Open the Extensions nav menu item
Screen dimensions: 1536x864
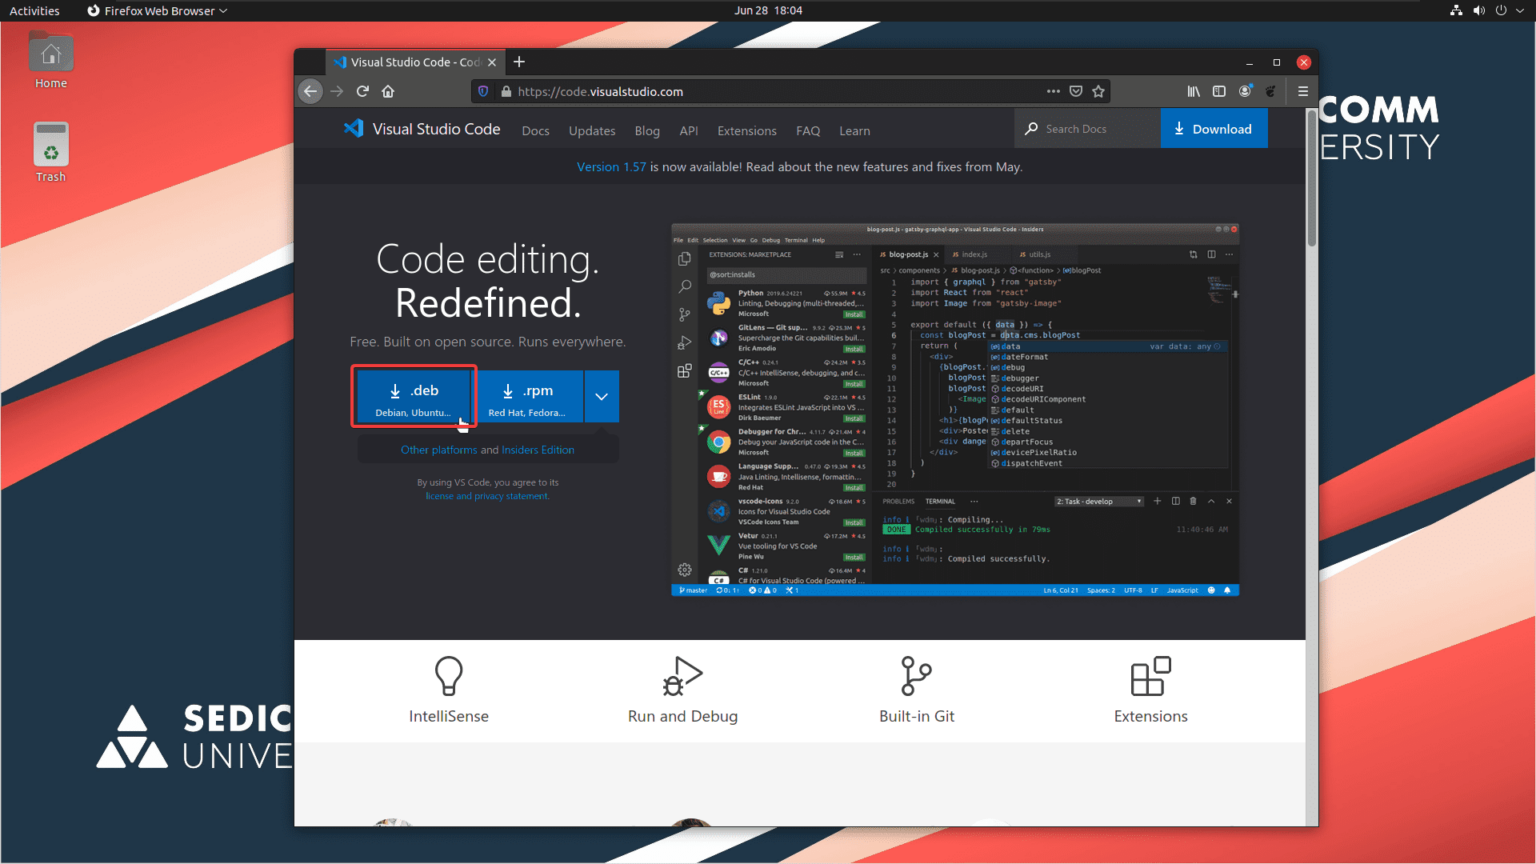pyautogui.click(x=747, y=131)
